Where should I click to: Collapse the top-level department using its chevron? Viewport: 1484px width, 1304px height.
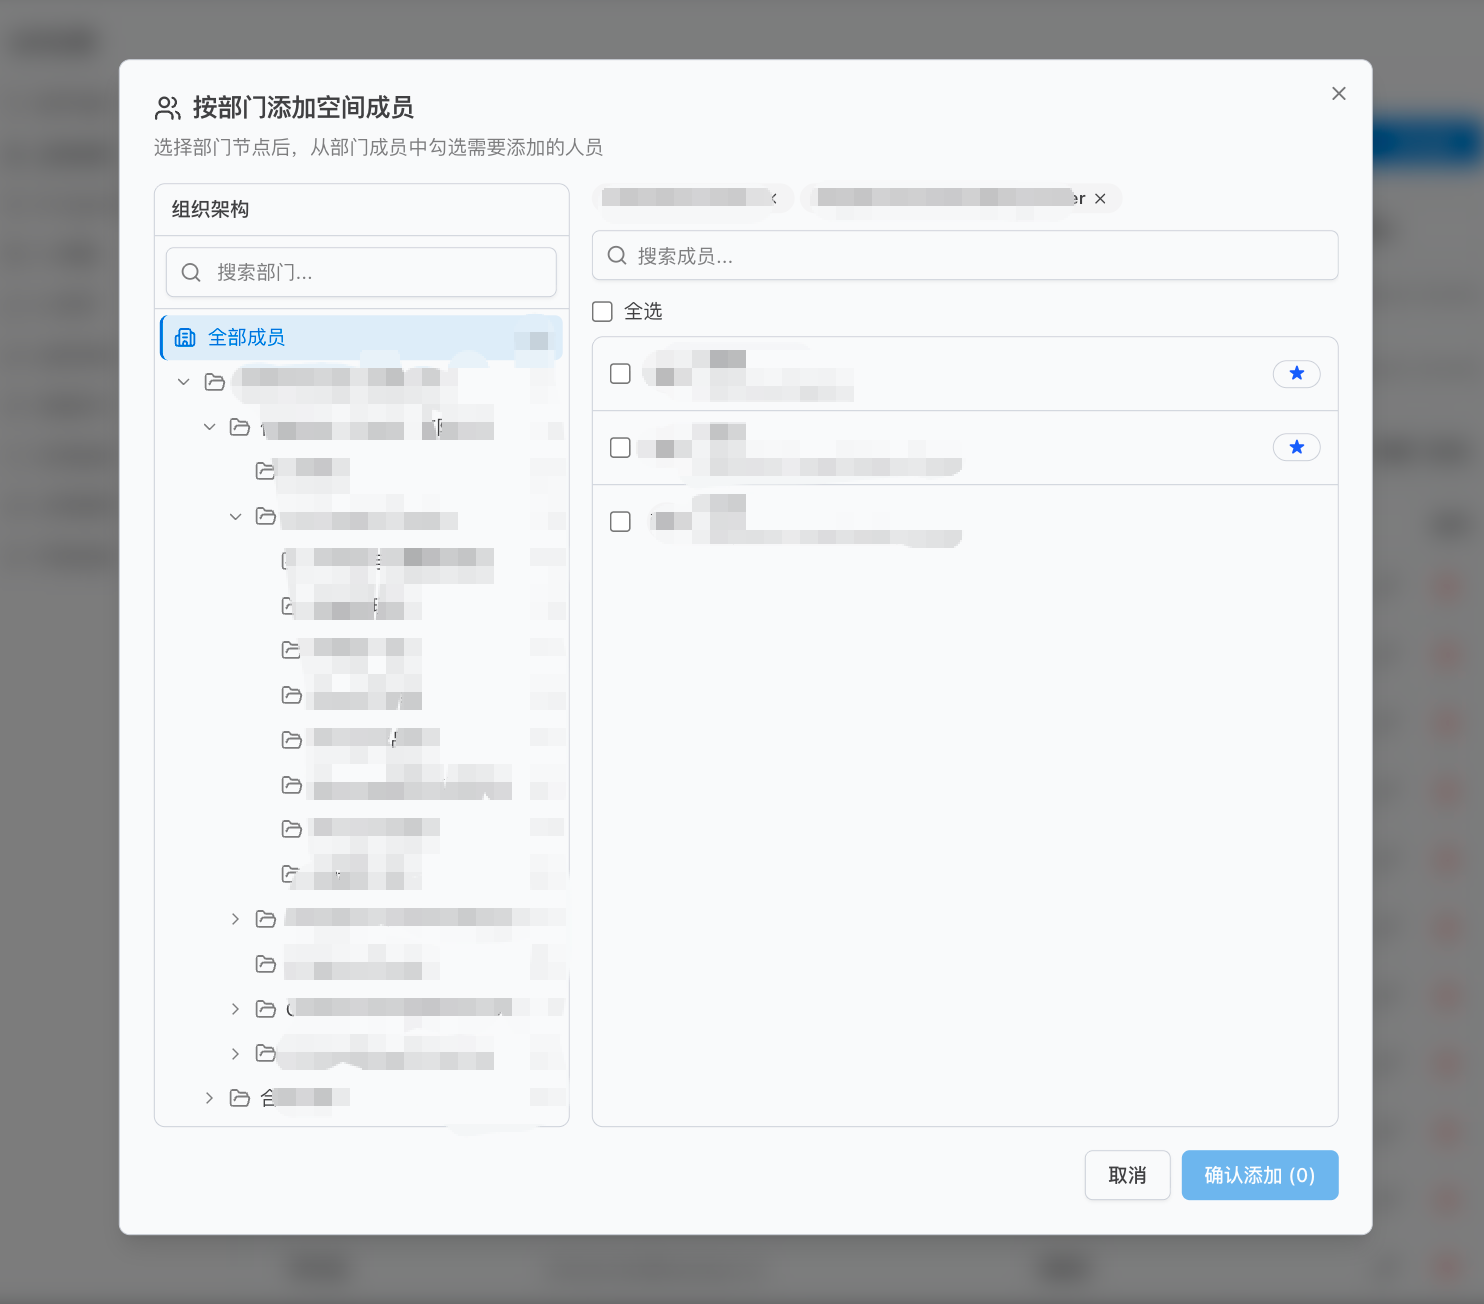pyautogui.click(x=183, y=381)
